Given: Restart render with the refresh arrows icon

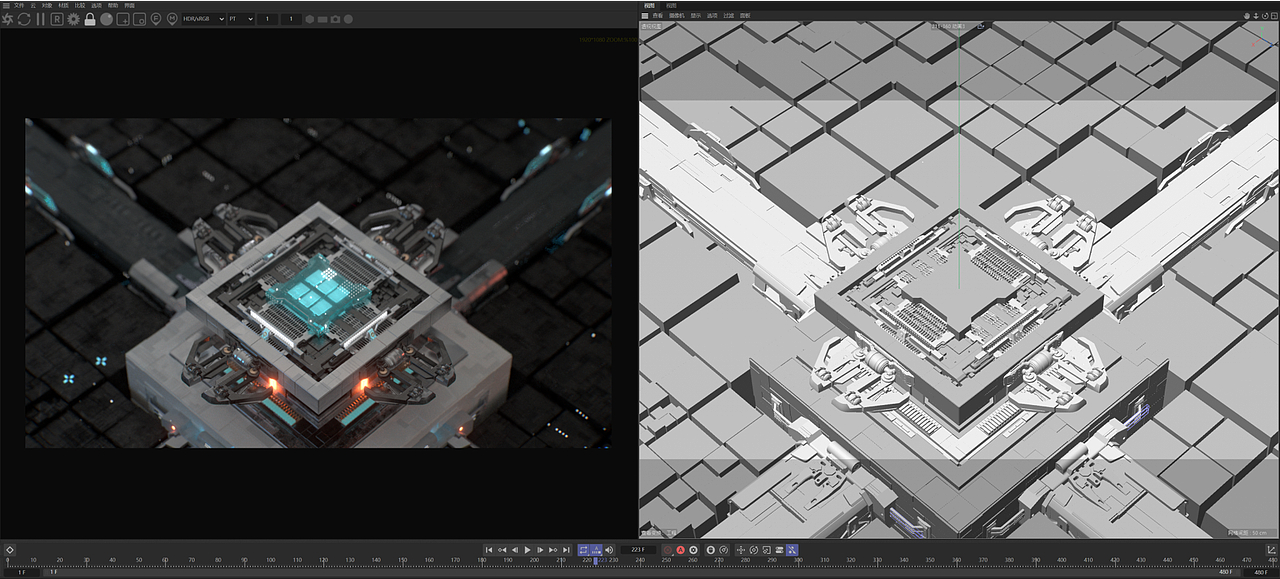Looking at the screenshot, I should (x=24, y=19).
